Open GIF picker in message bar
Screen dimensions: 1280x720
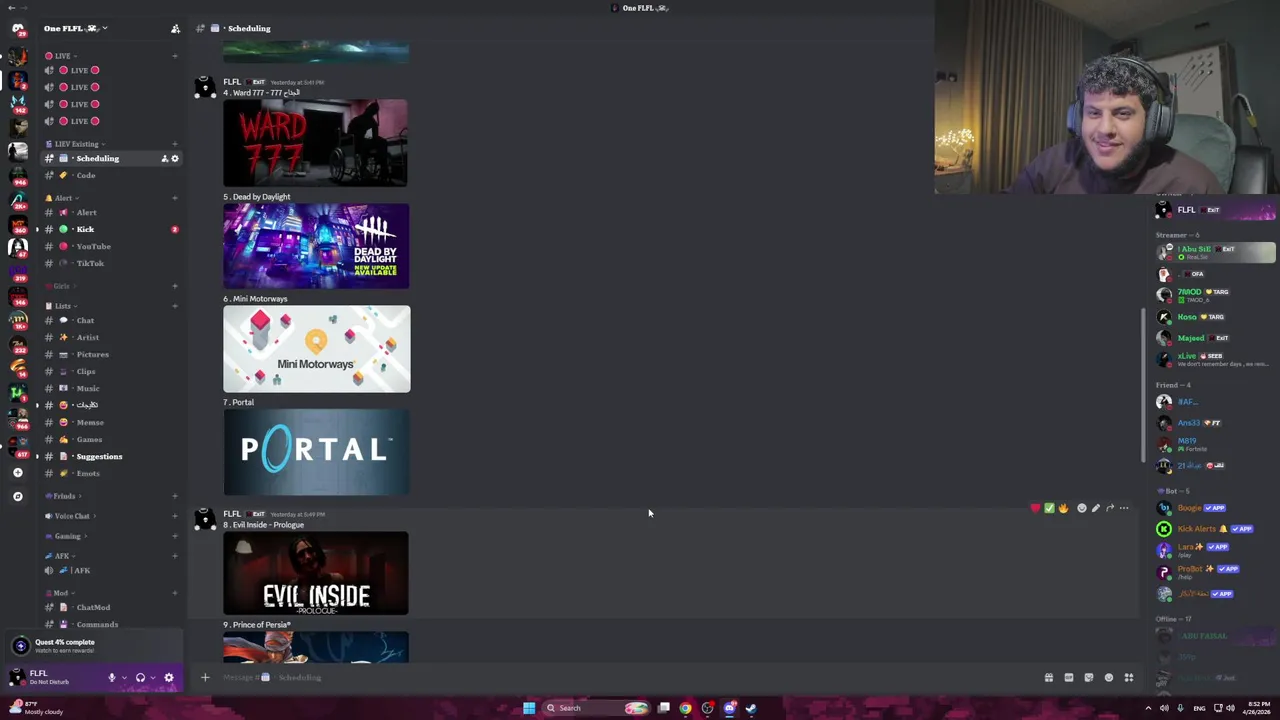[x=1069, y=677]
